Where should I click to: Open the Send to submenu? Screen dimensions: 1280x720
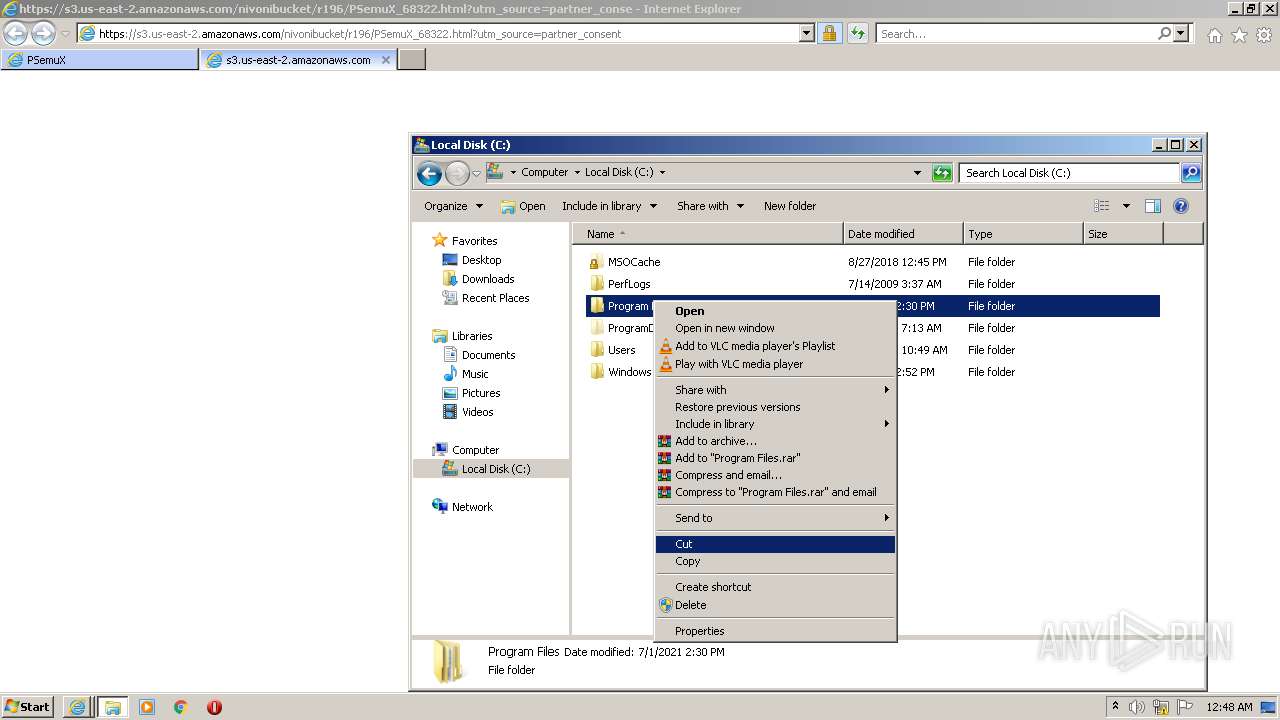(x=775, y=518)
